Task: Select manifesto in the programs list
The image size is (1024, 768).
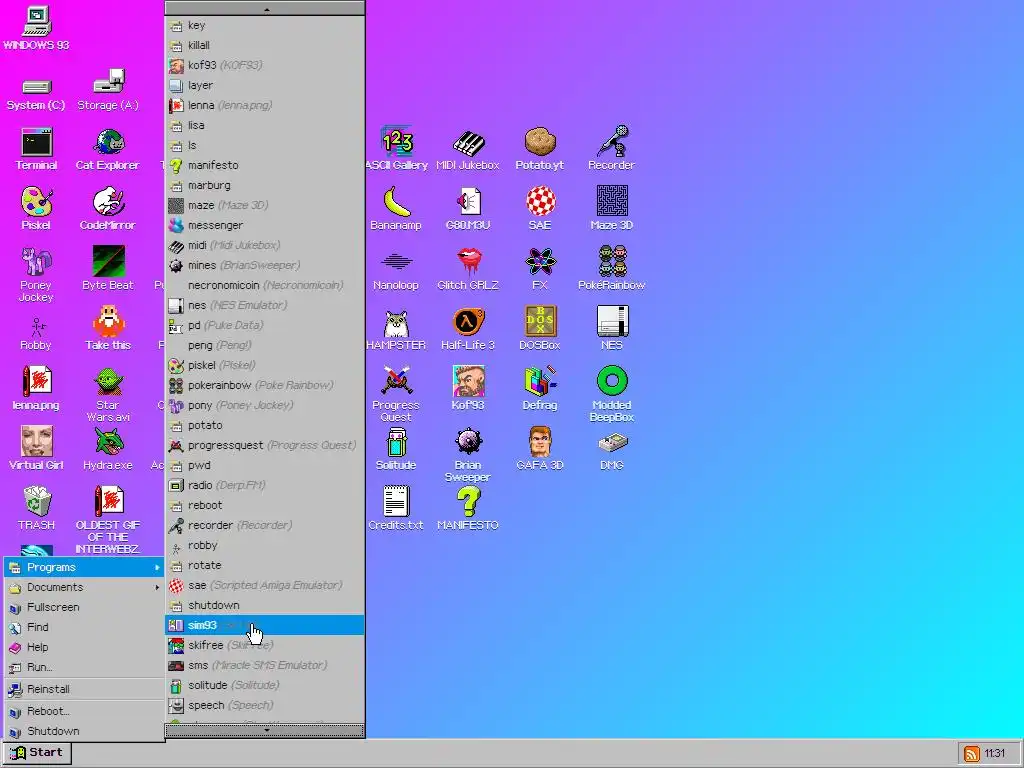Action: [x=264, y=165]
